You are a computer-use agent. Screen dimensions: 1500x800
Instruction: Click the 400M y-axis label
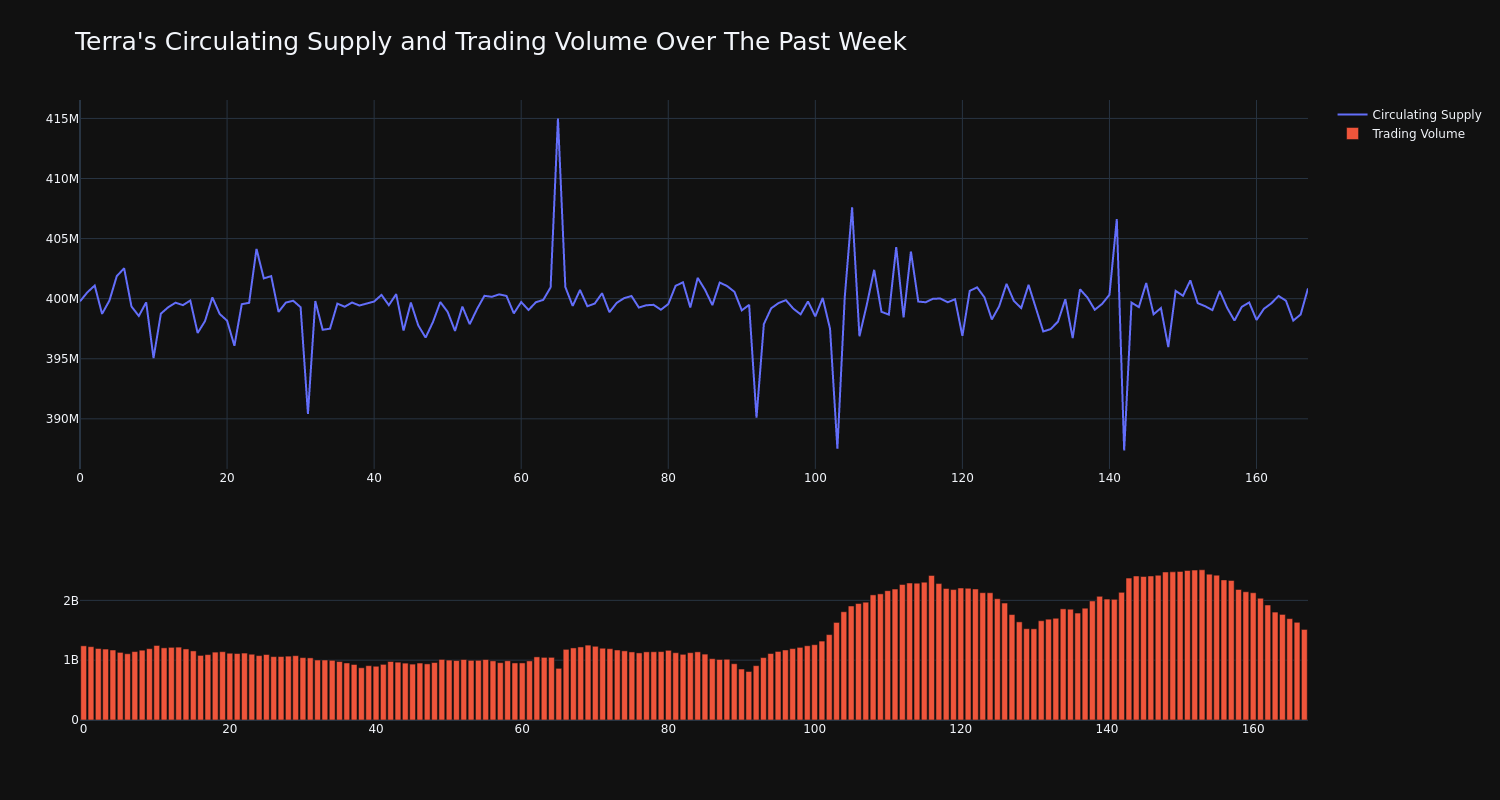(x=62, y=299)
